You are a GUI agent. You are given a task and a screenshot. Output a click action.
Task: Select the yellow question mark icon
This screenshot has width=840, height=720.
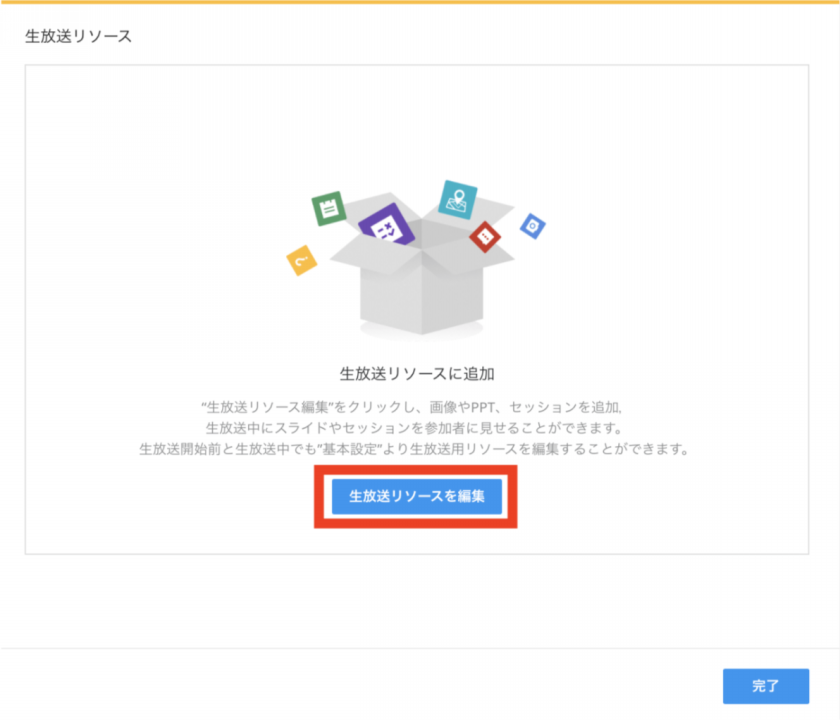click(x=302, y=260)
